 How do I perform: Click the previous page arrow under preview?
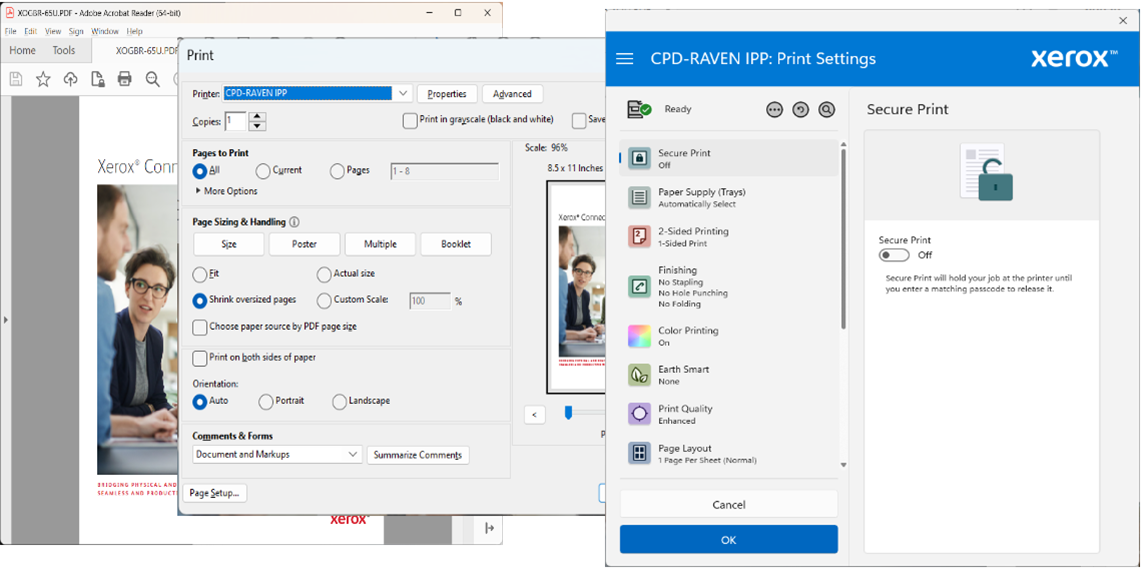(x=535, y=415)
